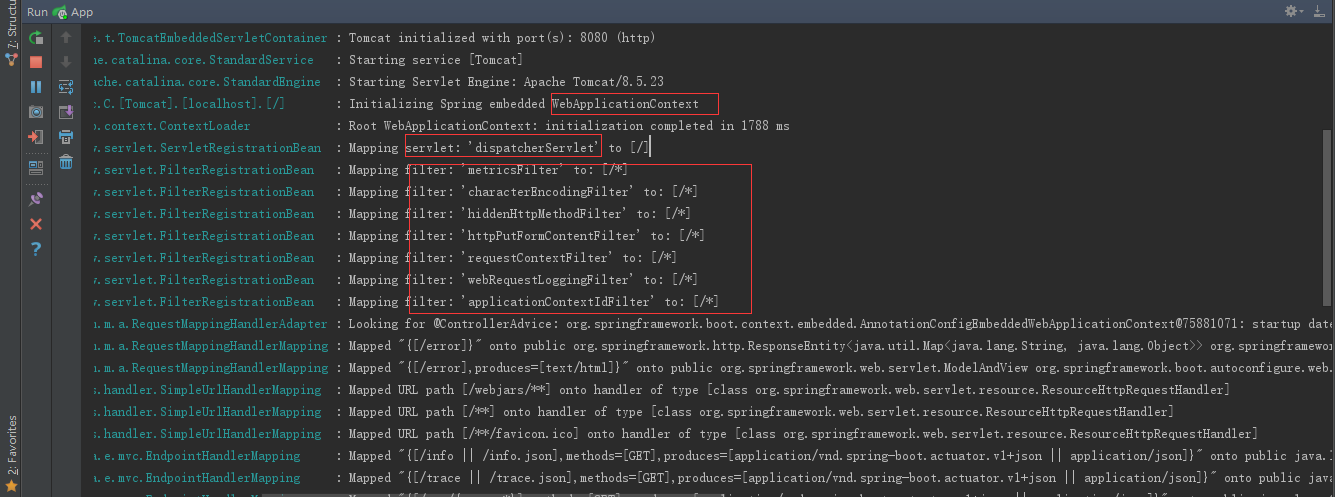Open help via the question mark icon
Viewport: 1335px width, 497px height.
pos(36,249)
